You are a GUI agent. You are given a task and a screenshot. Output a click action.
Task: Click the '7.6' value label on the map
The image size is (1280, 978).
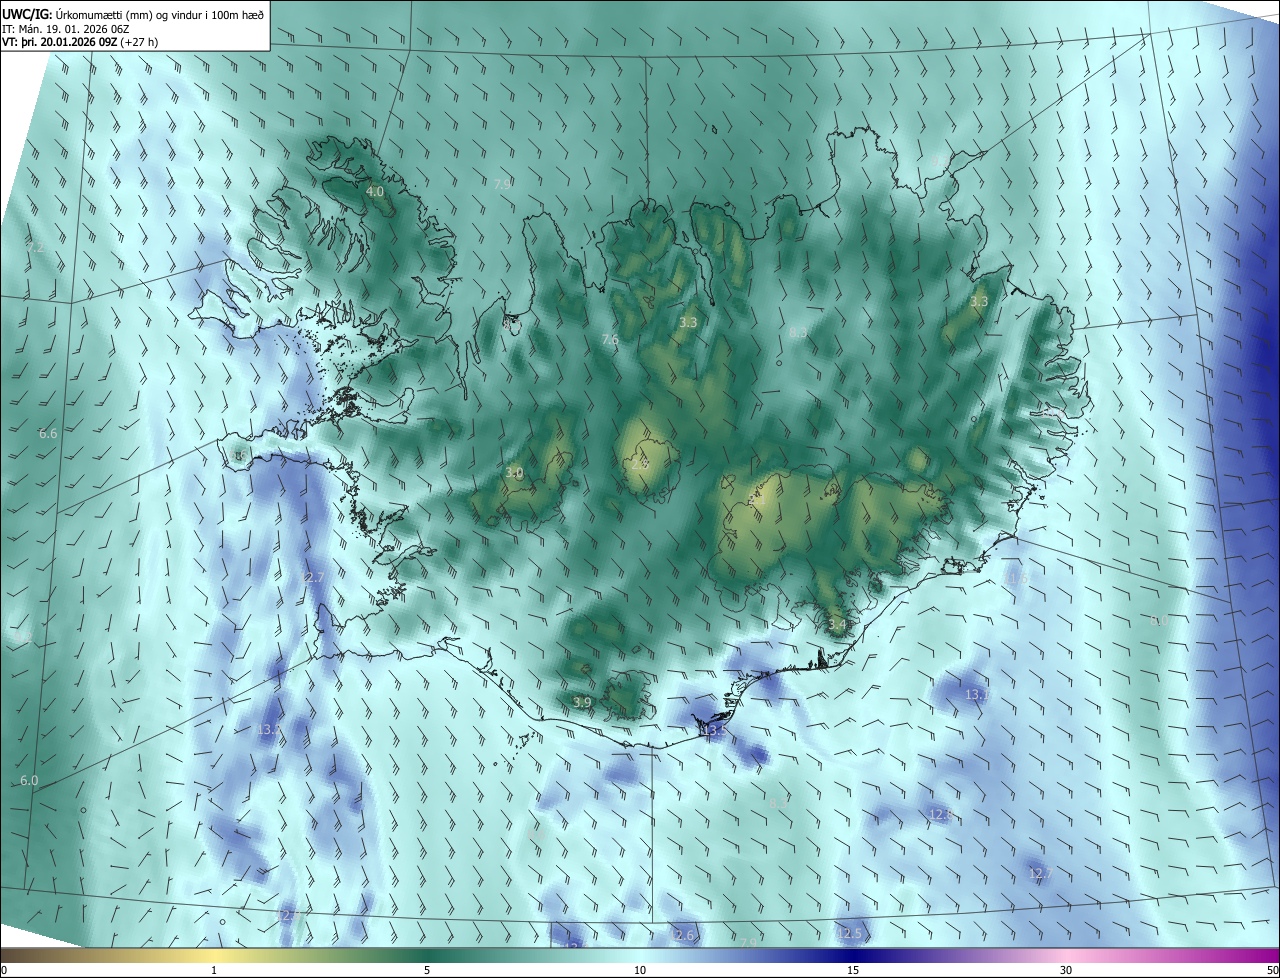[610, 341]
